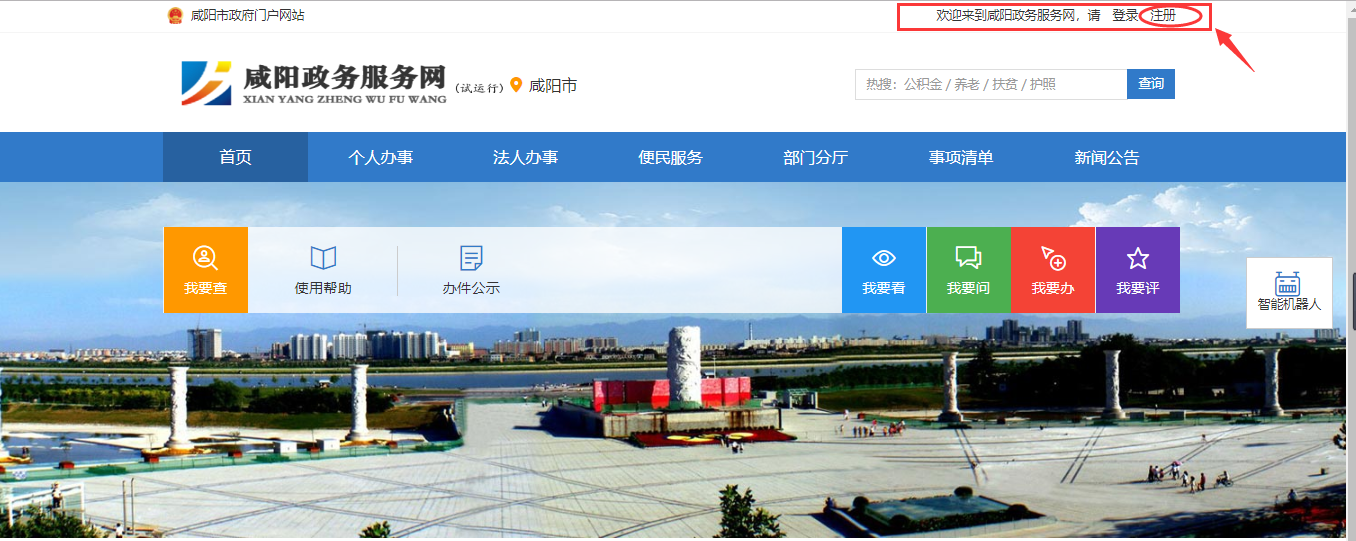Click the orange location pin icon

coord(516,85)
